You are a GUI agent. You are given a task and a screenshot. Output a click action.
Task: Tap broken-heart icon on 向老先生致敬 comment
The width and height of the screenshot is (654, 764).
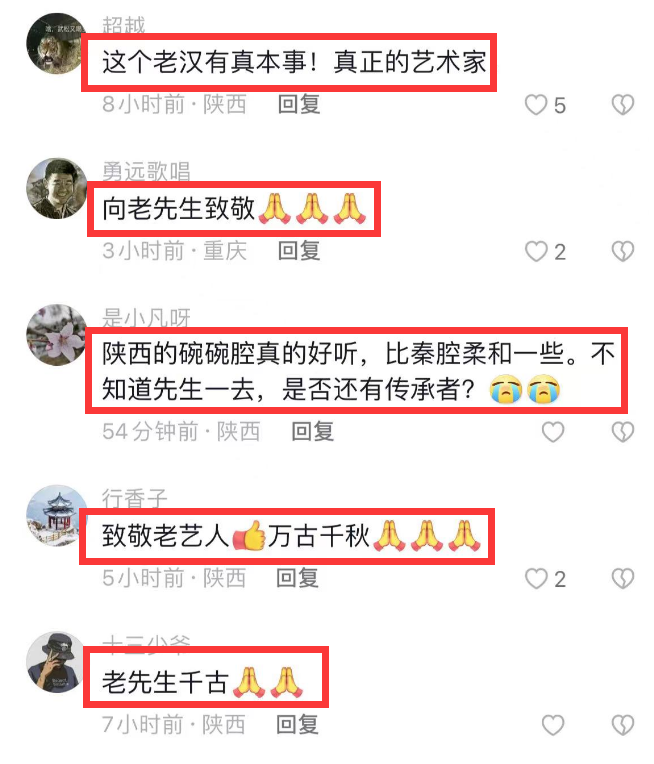coord(623,251)
